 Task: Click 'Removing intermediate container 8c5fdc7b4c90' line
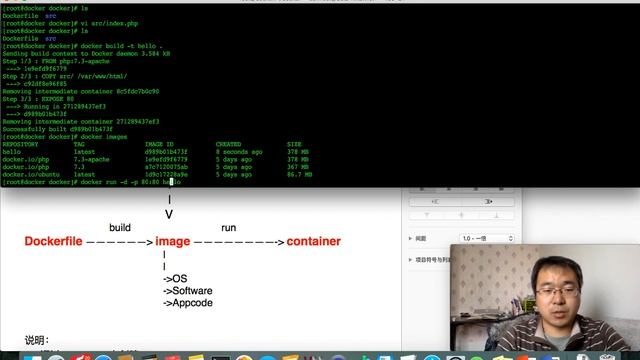(x=81, y=91)
